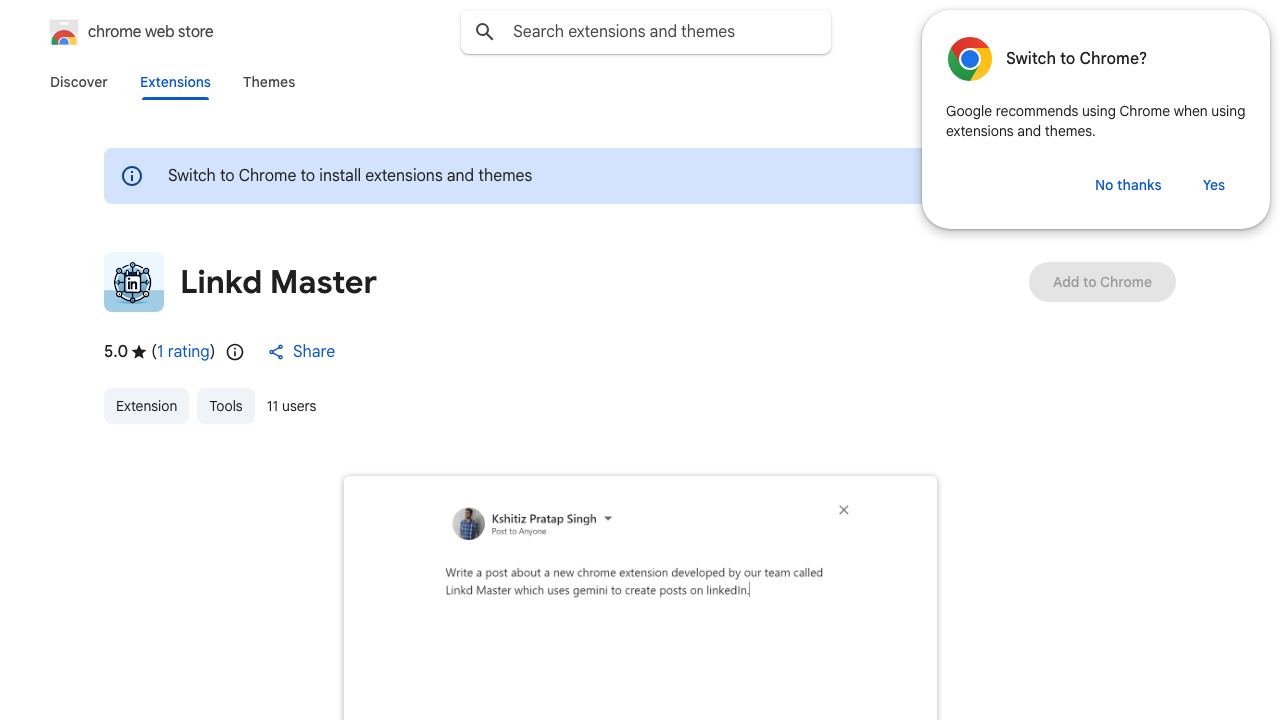Click 'Switch to Chrome to install' banner text

pos(350,176)
